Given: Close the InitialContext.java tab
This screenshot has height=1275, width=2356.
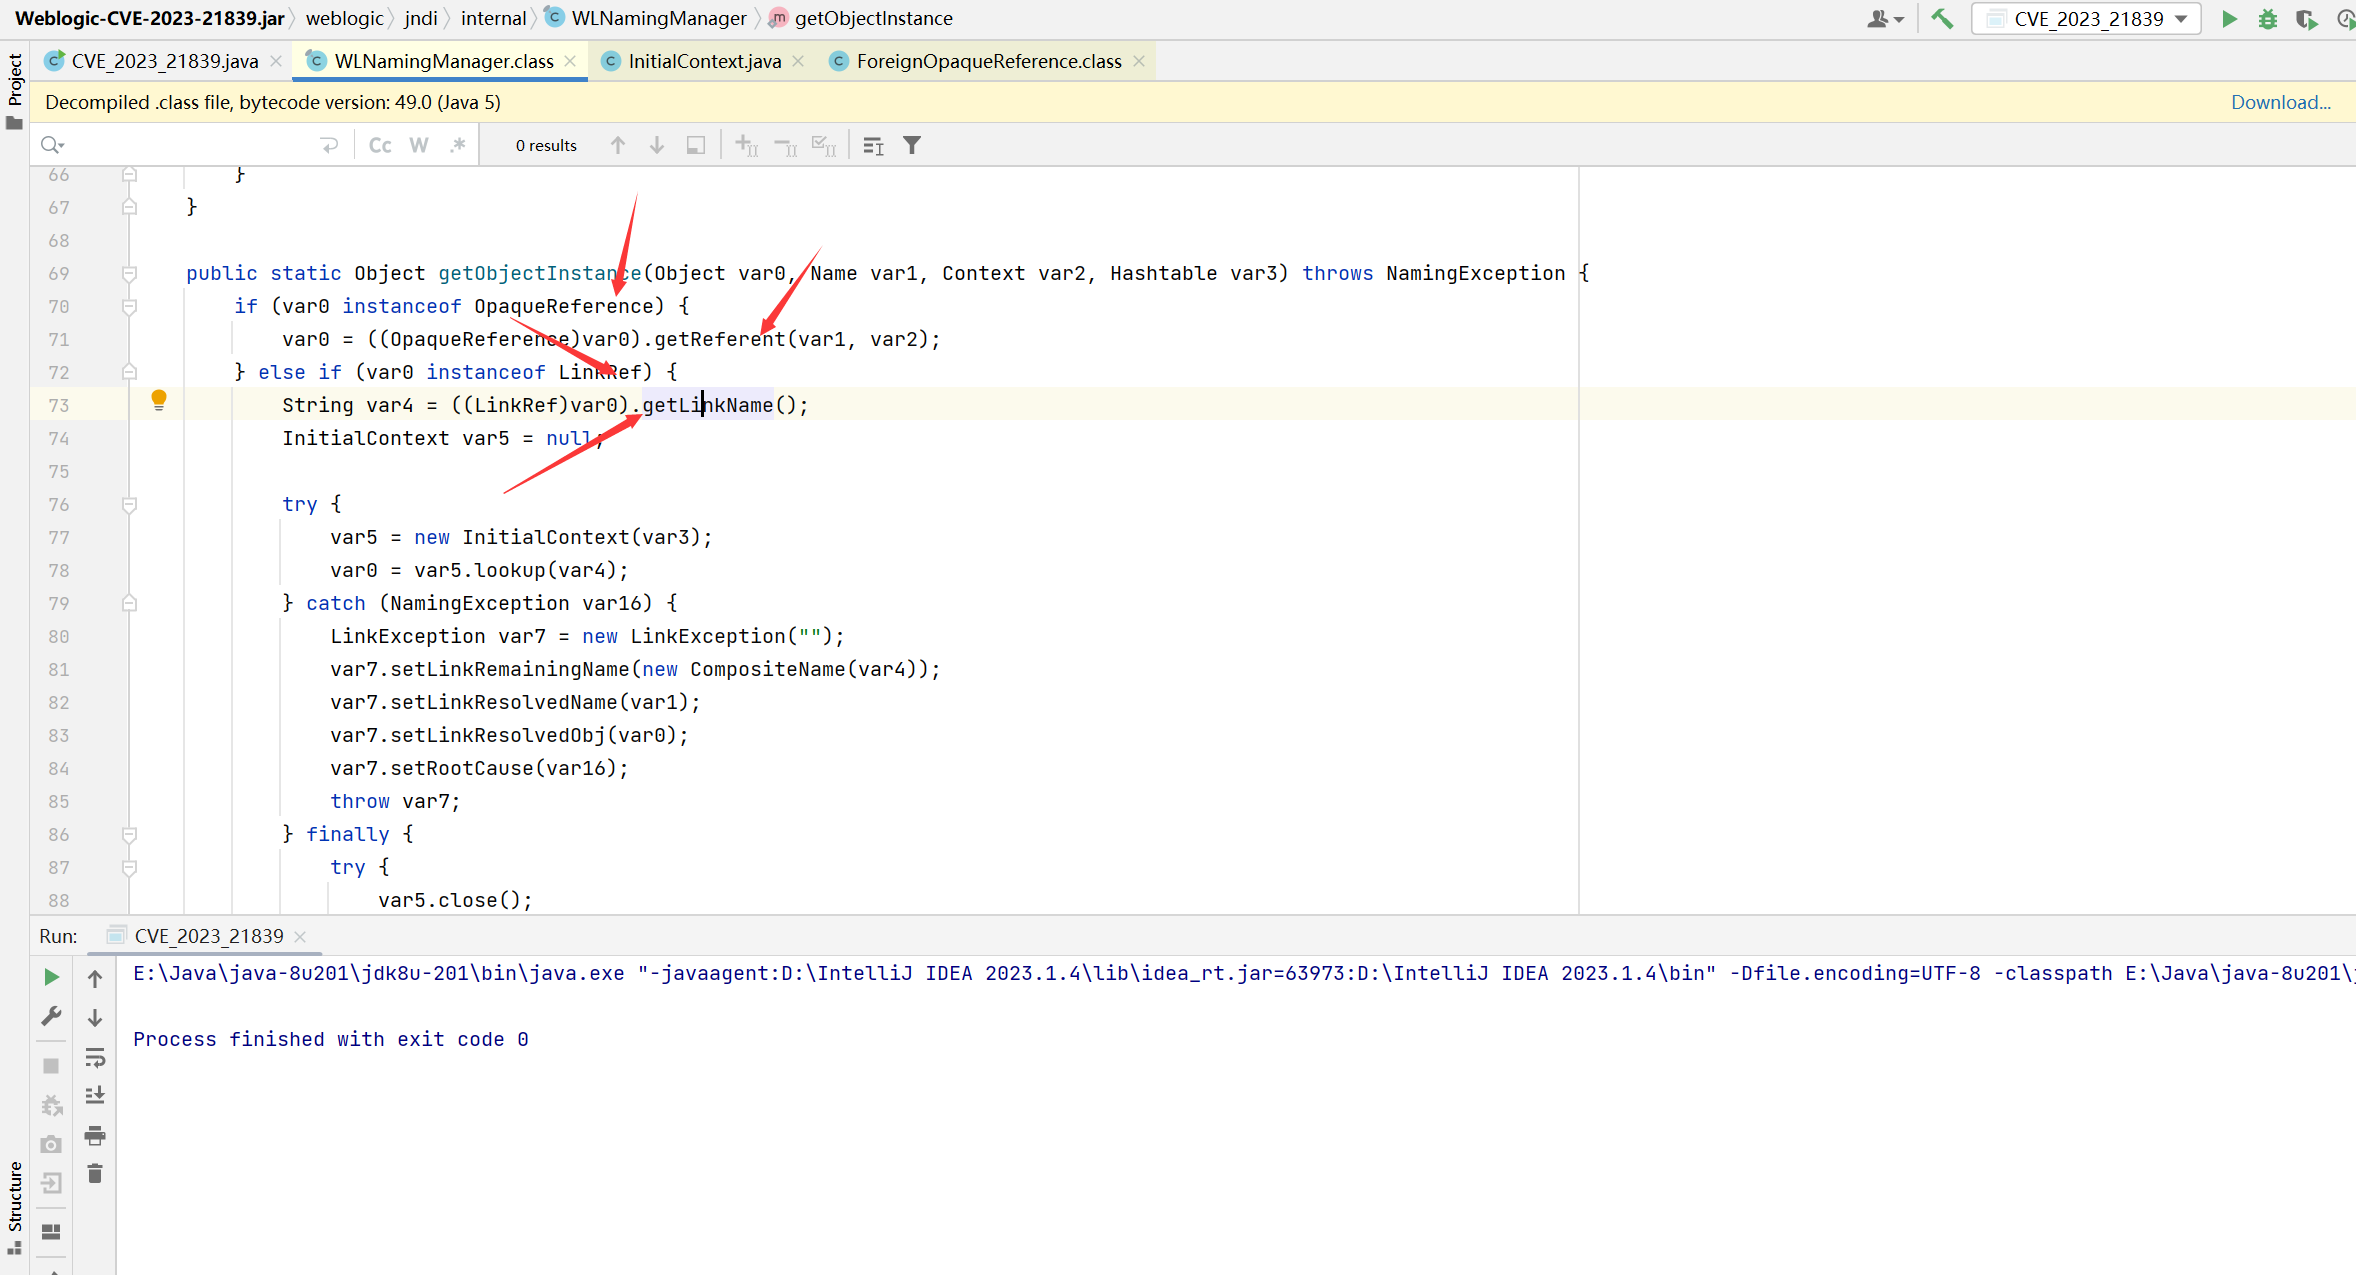Looking at the screenshot, I should point(798,61).
